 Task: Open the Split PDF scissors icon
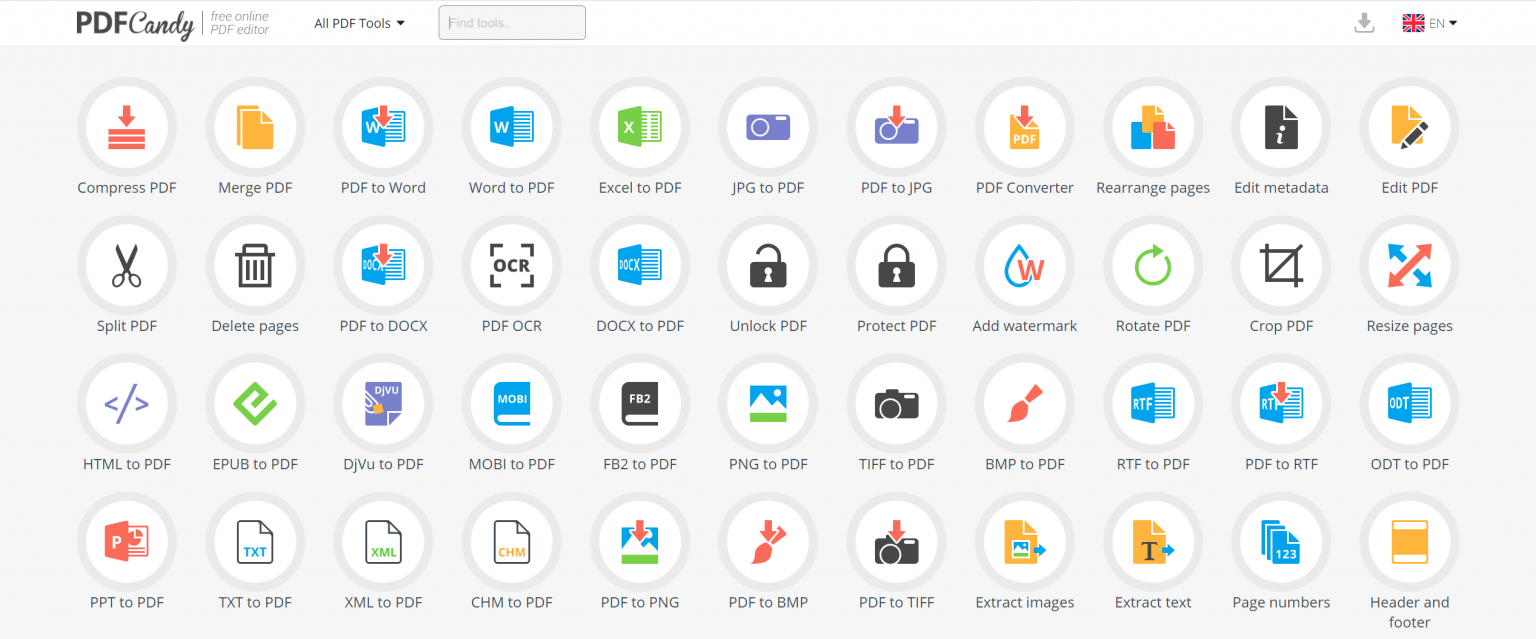pyautogui.click(x=127, y=265)
